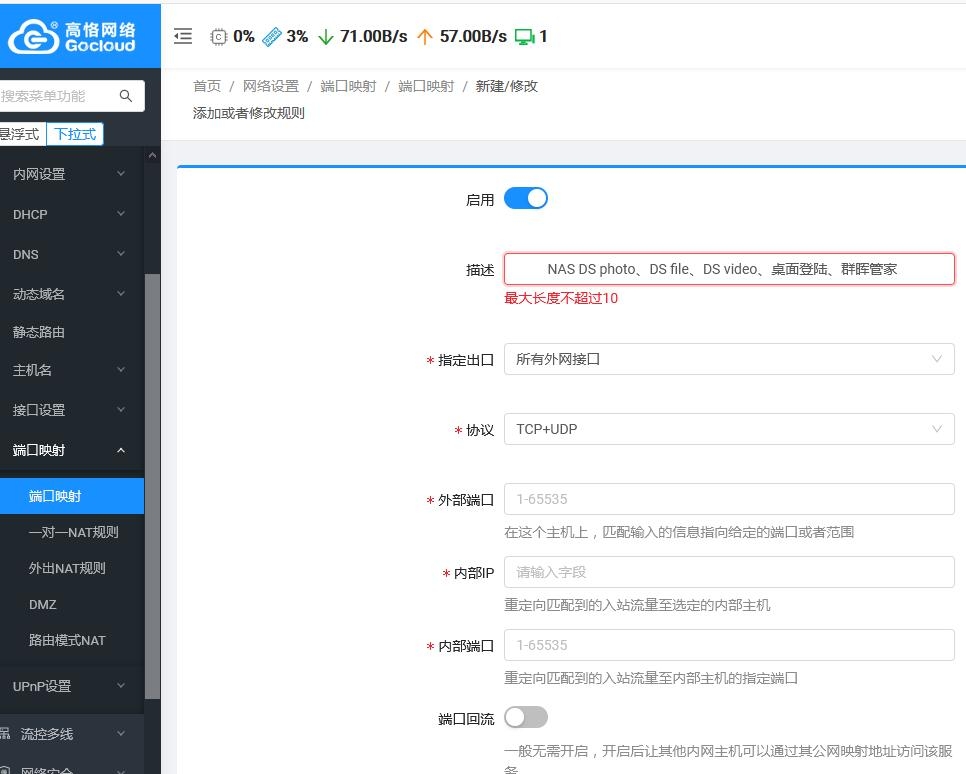The image size is (966, 774).
Task: Click 网络设置 breadcrumb link
Action: (271, 86)
